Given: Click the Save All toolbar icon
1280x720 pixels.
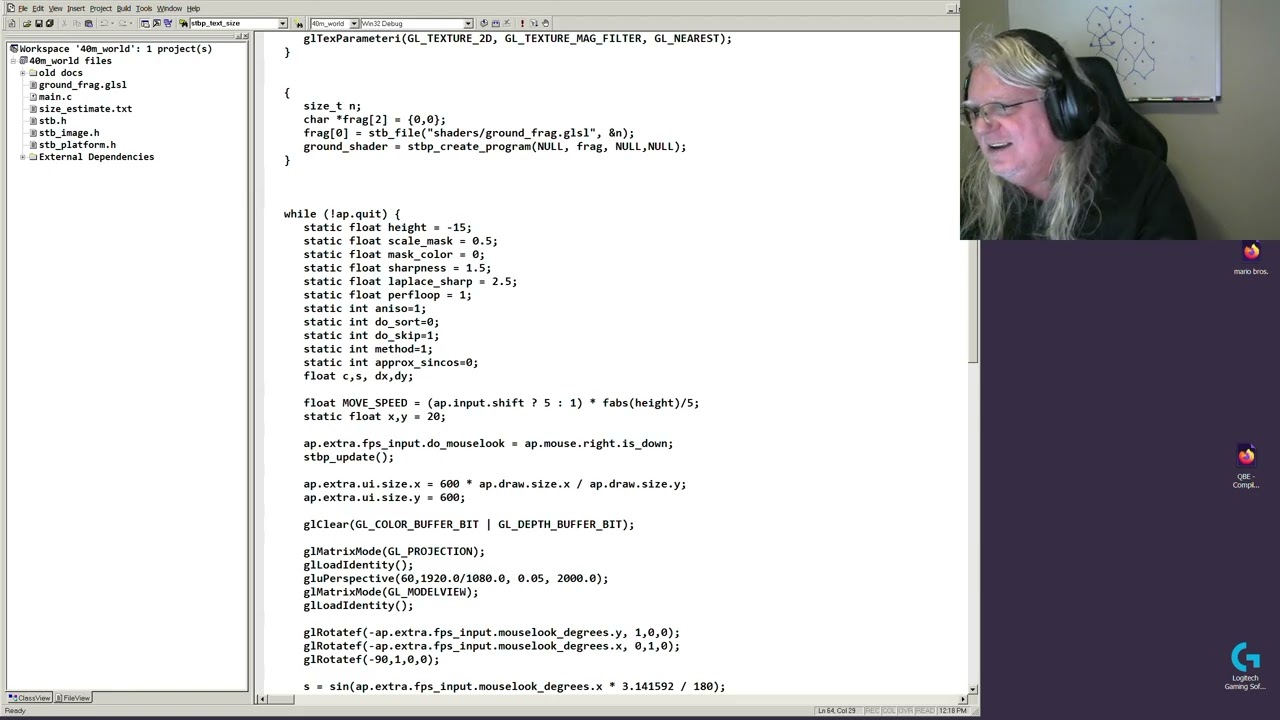Looking at the screenshot, I should [x=49, y=24].
